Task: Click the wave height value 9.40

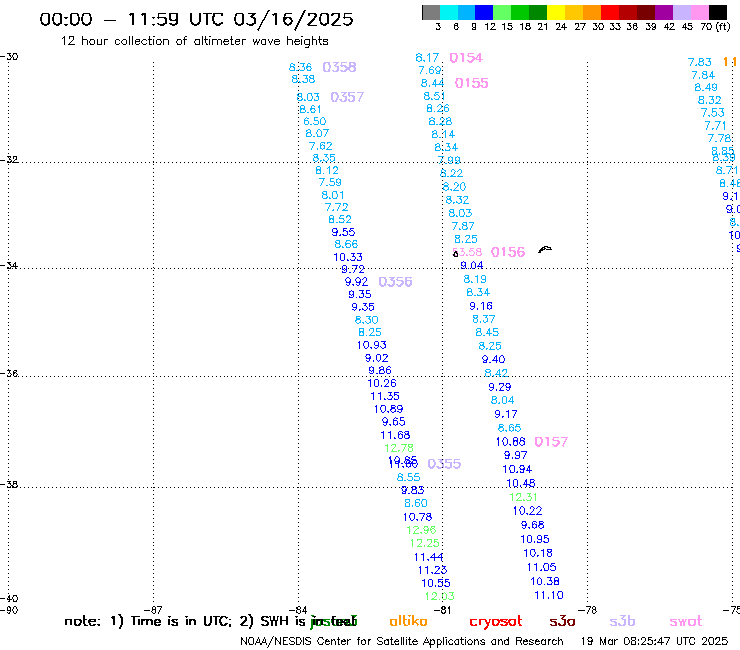Action: click(493, 359)
